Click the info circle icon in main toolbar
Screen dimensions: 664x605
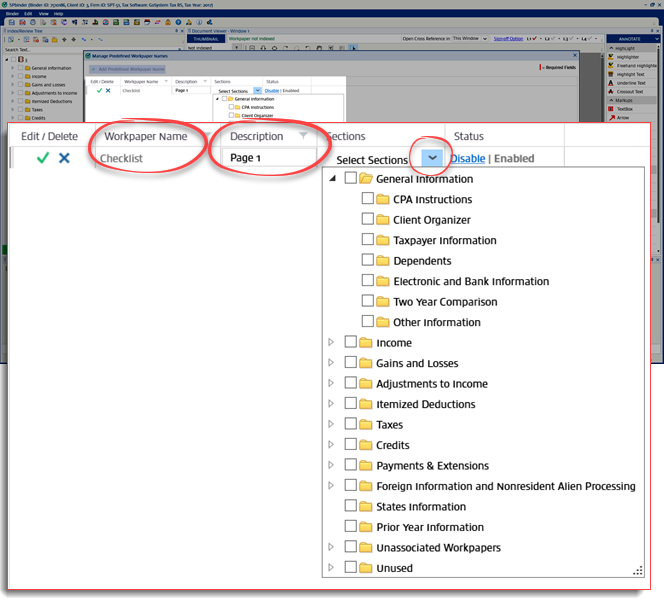(x=199, y=22)
